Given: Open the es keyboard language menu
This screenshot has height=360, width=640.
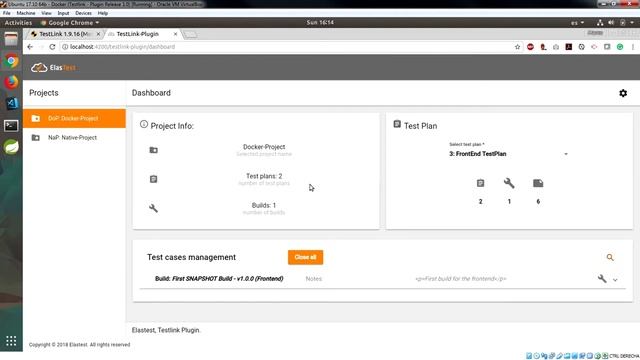Looking at the screenshot, I should (577, 23).
